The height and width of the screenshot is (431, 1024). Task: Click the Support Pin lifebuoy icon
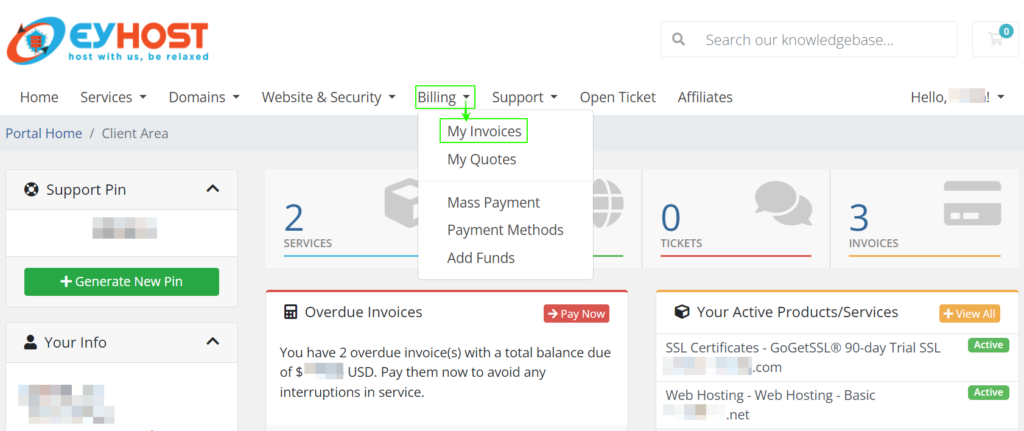pos(31,190)
